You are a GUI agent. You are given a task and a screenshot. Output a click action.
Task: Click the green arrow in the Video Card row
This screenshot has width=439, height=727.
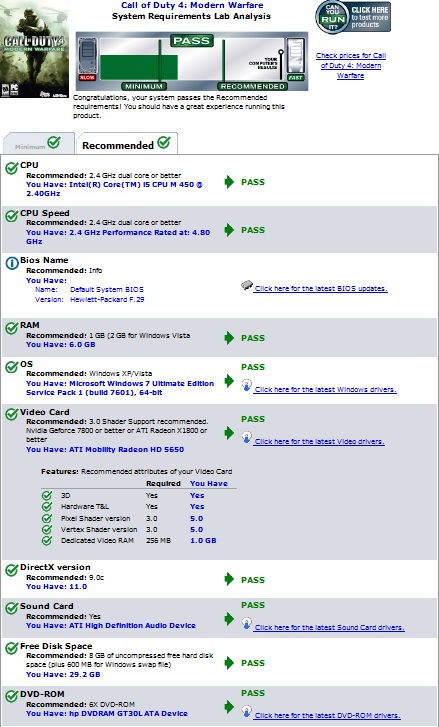[x=229, y=433]
